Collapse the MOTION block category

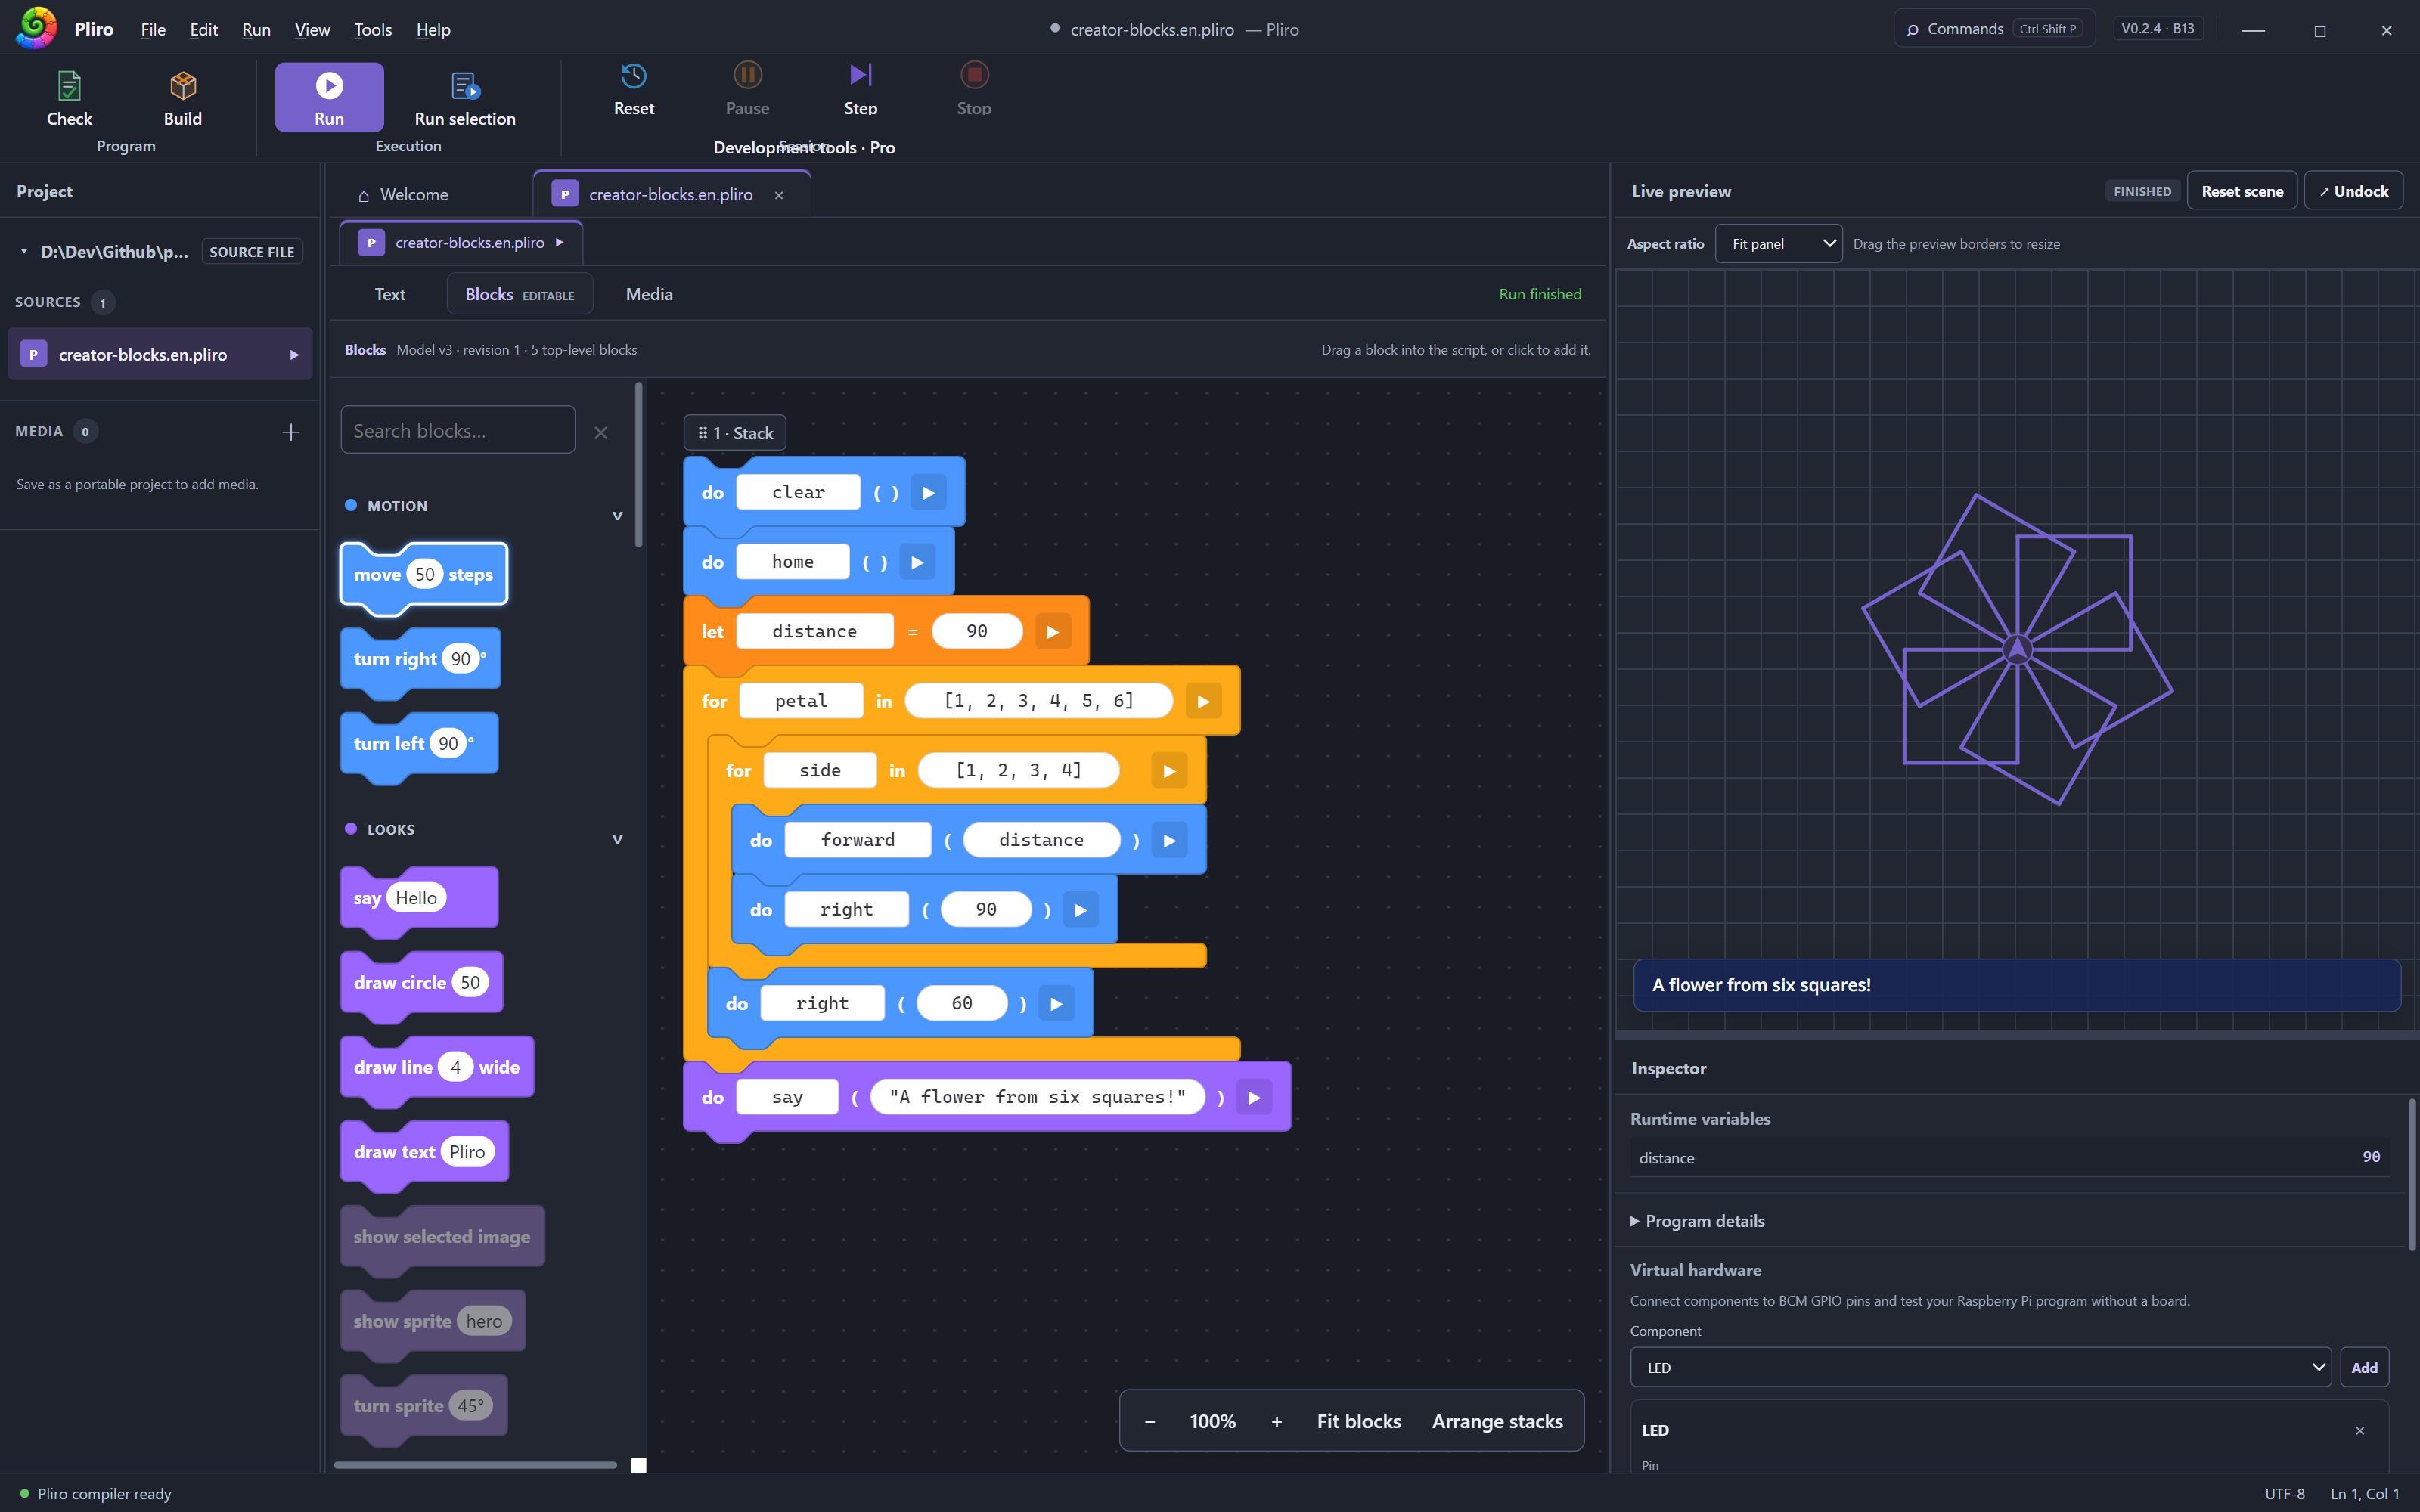617,516
